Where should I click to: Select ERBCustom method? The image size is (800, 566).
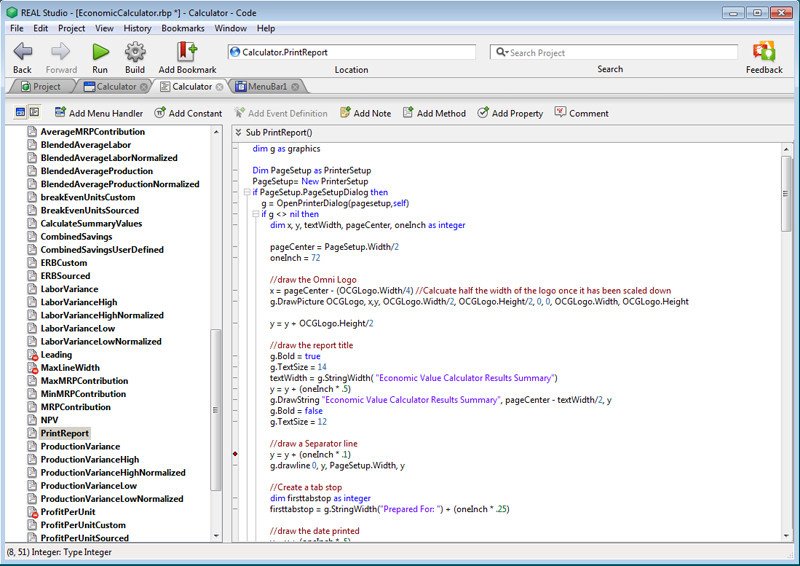(x=64, y=263)
